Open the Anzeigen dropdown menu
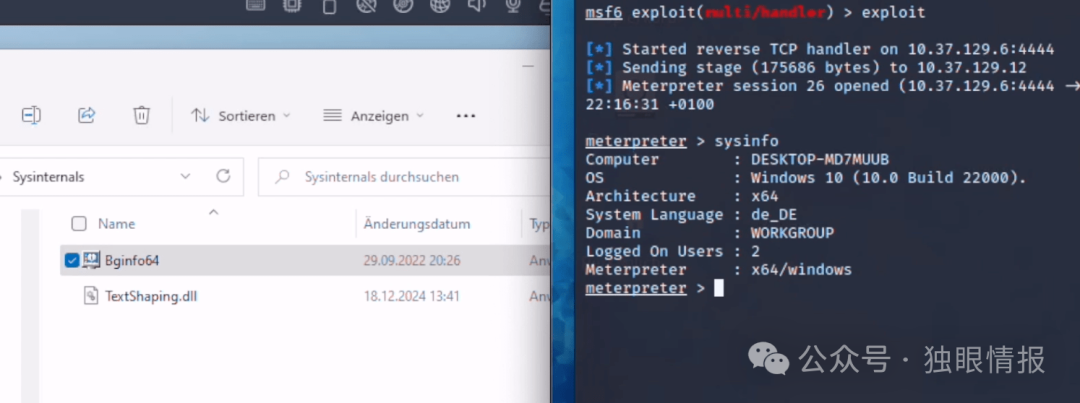1080x403 pixels. pyautogui.click(x=373, y=116)
